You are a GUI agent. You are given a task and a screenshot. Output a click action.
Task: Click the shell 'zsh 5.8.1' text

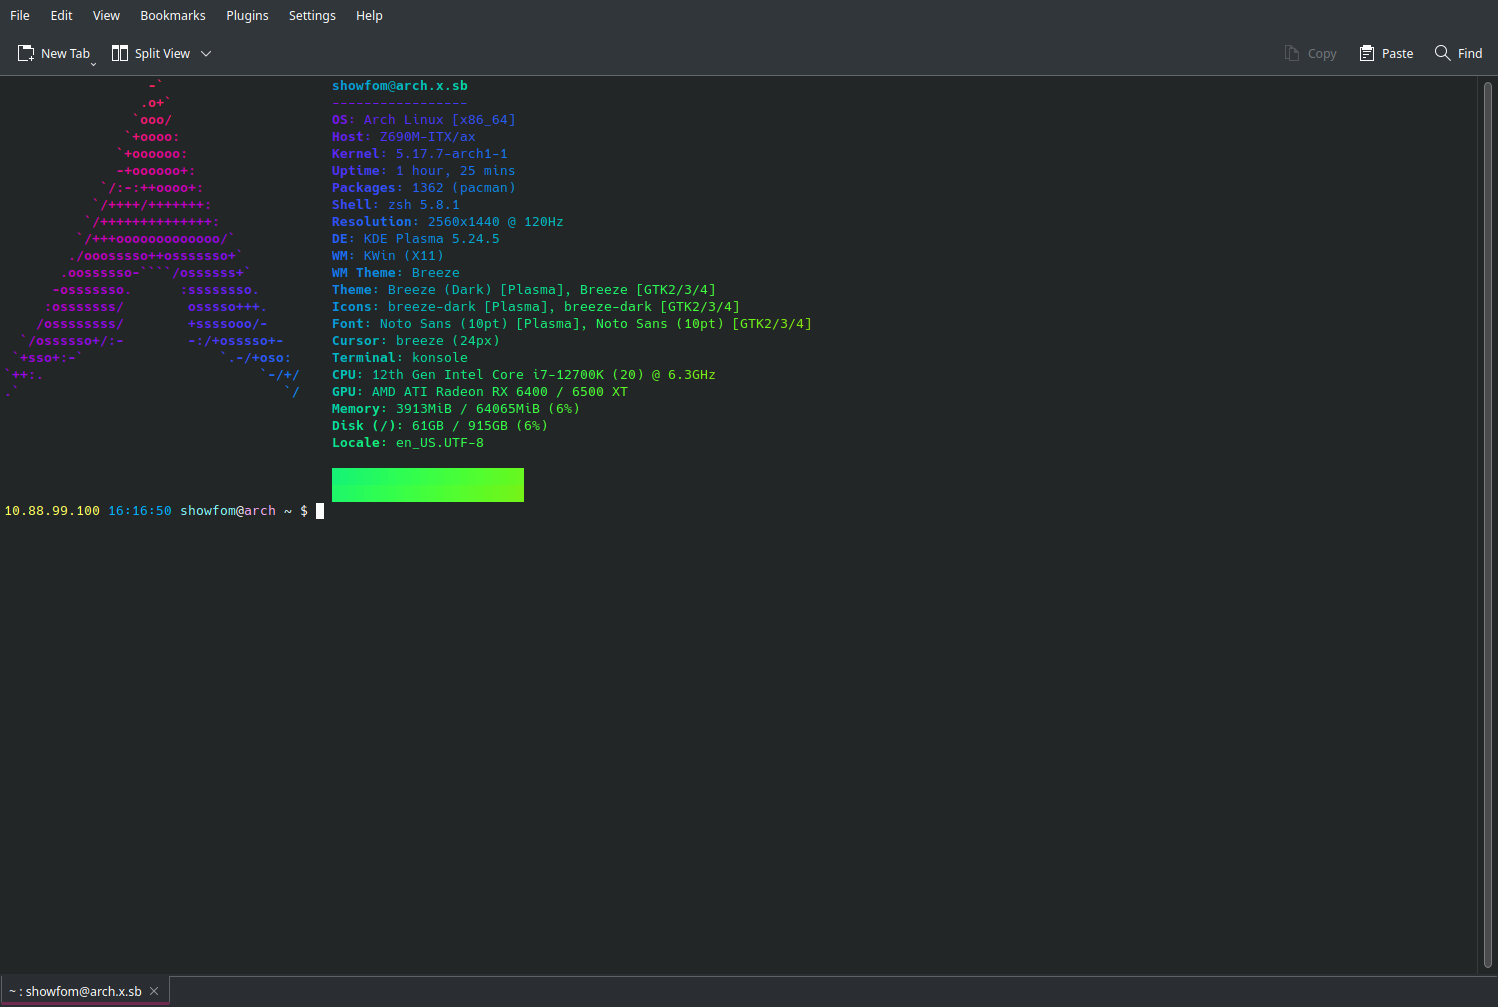[x=424, y=205]
